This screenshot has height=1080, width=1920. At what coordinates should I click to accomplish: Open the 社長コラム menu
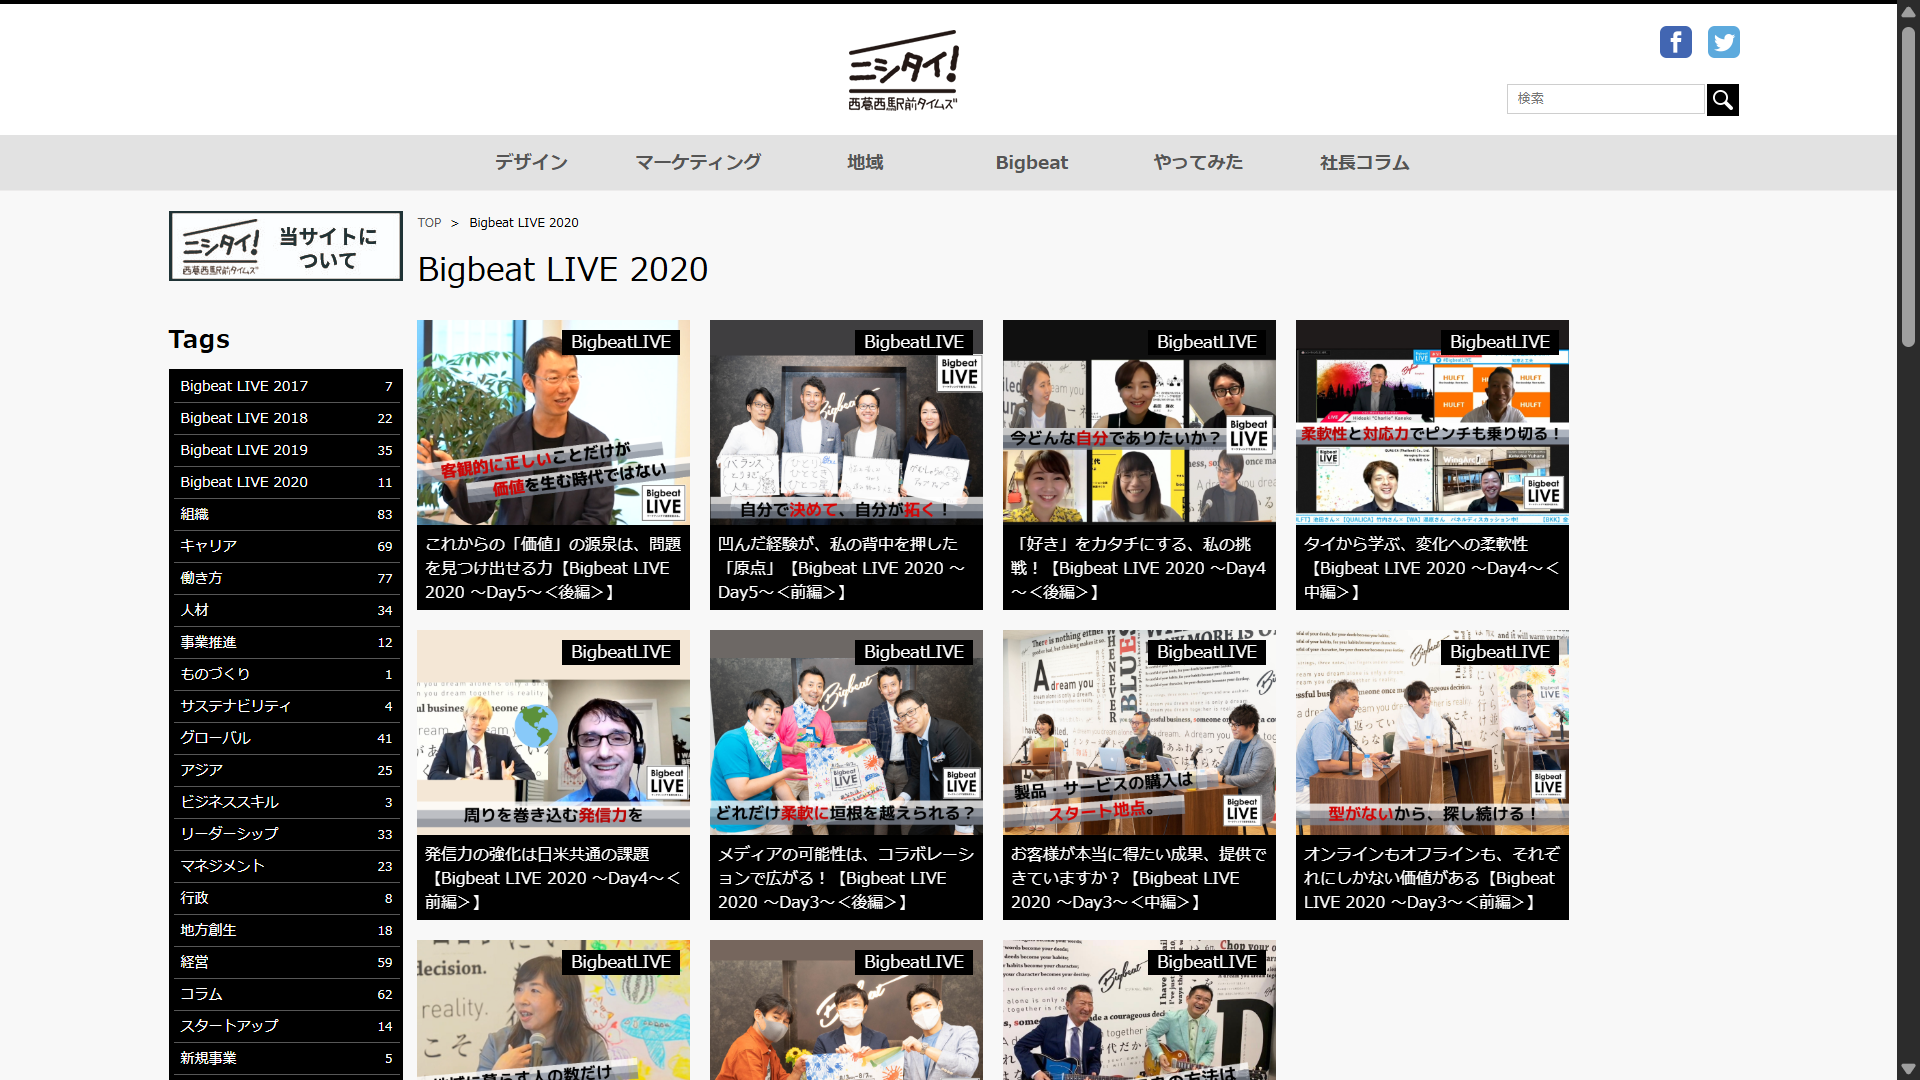click(1365, 162)
